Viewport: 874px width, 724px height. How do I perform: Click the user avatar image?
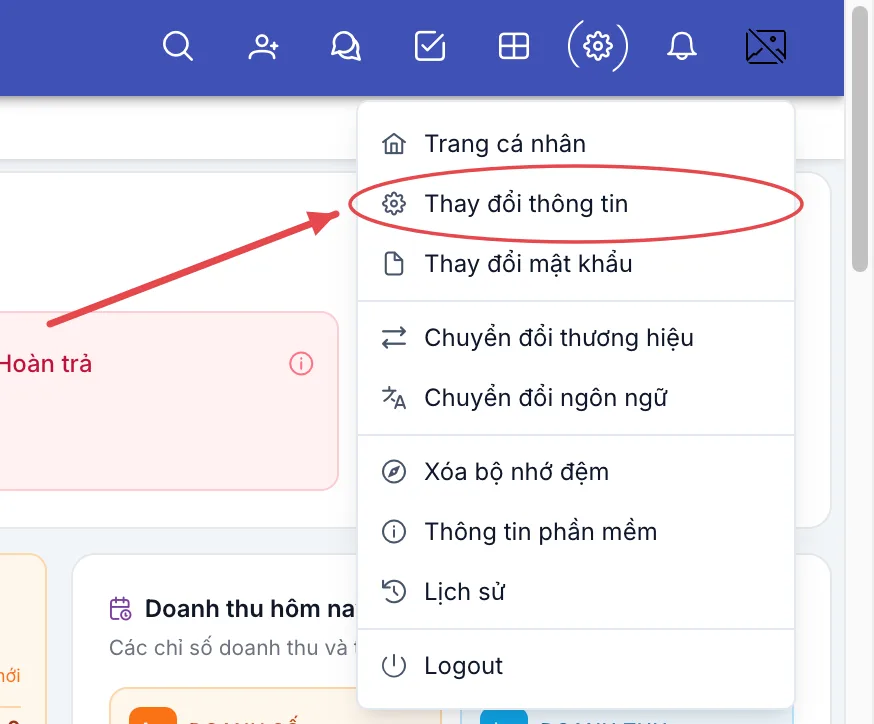coord(766,46)
